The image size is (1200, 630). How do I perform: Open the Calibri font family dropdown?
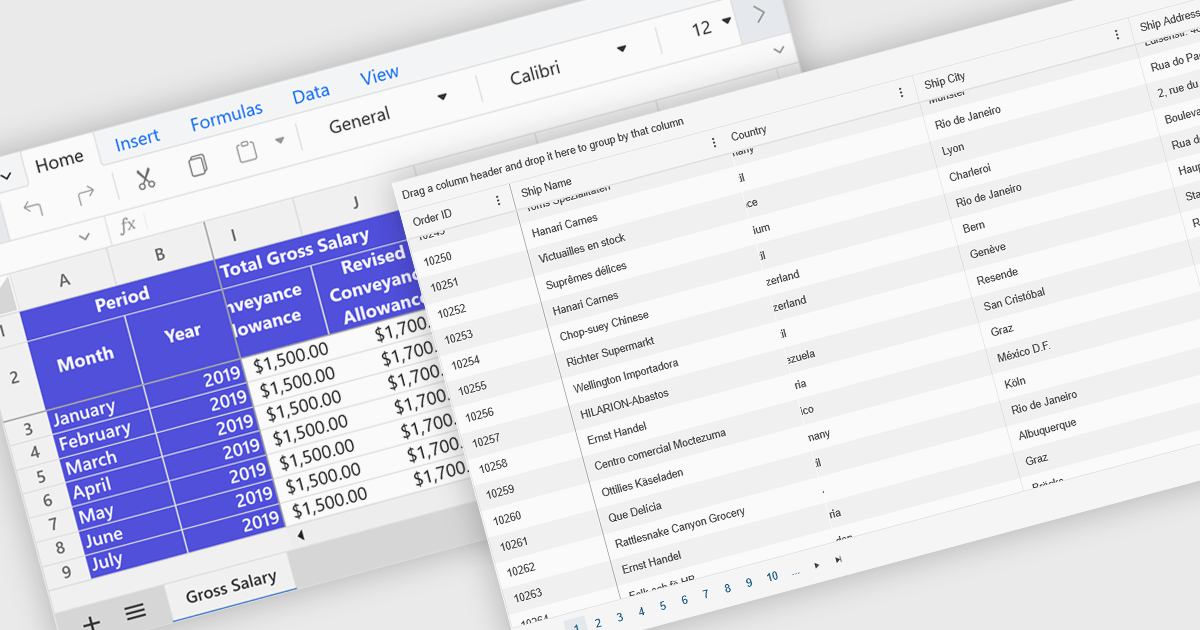[x=621, y=48]
